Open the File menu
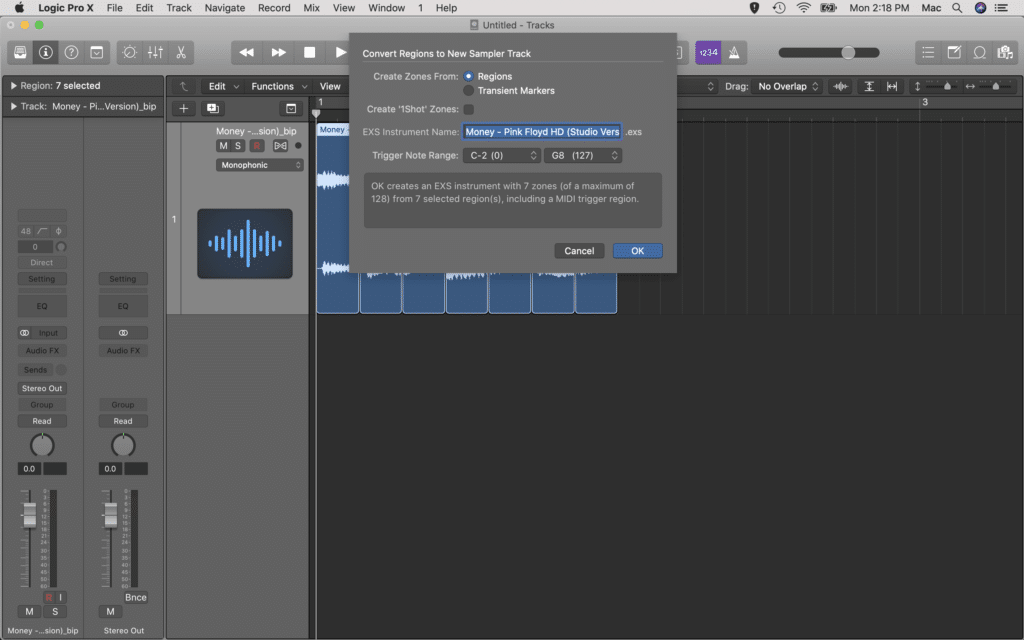The width and height of the screenshot is (1024, 640). (114, 8)
